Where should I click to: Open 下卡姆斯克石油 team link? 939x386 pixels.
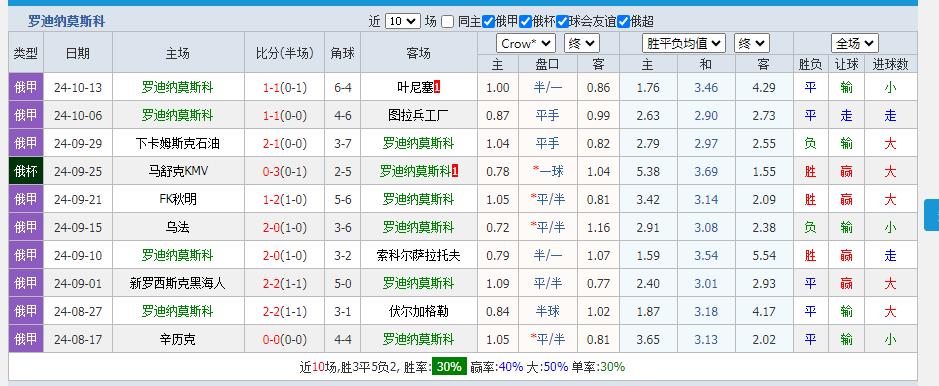coord(178,144)
